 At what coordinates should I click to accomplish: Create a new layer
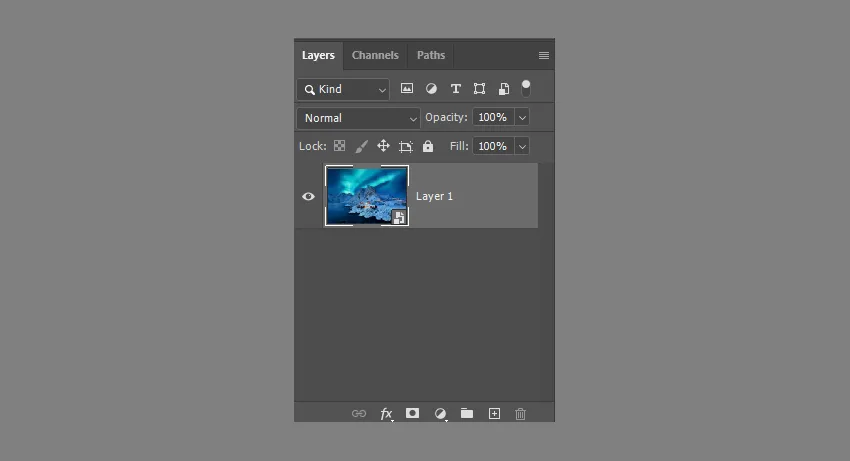494,414
